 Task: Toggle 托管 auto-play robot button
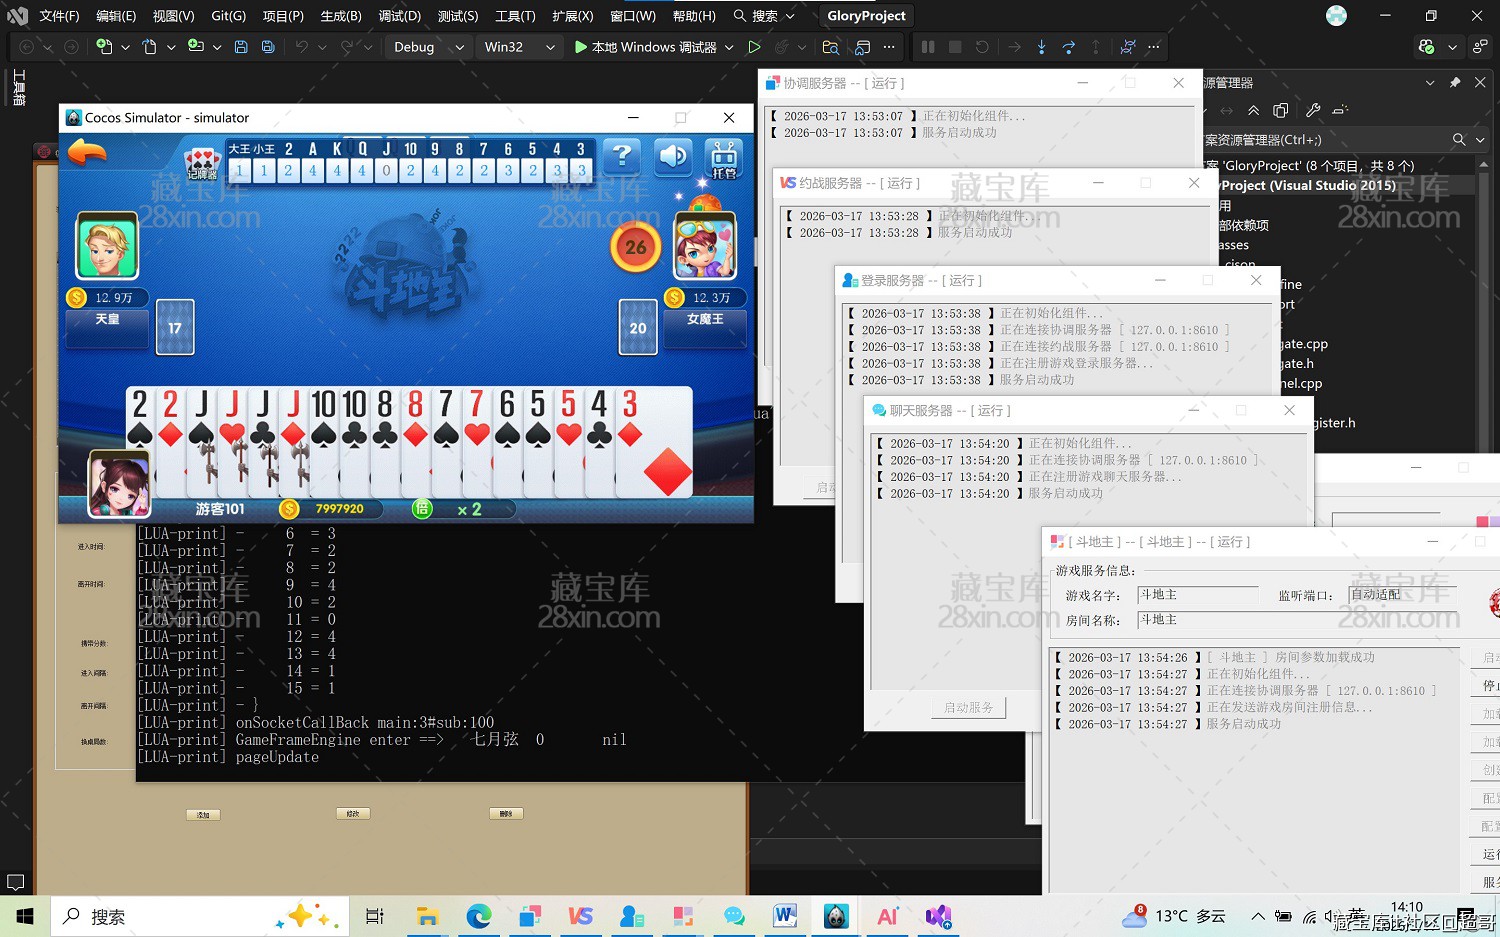[724, 158]
